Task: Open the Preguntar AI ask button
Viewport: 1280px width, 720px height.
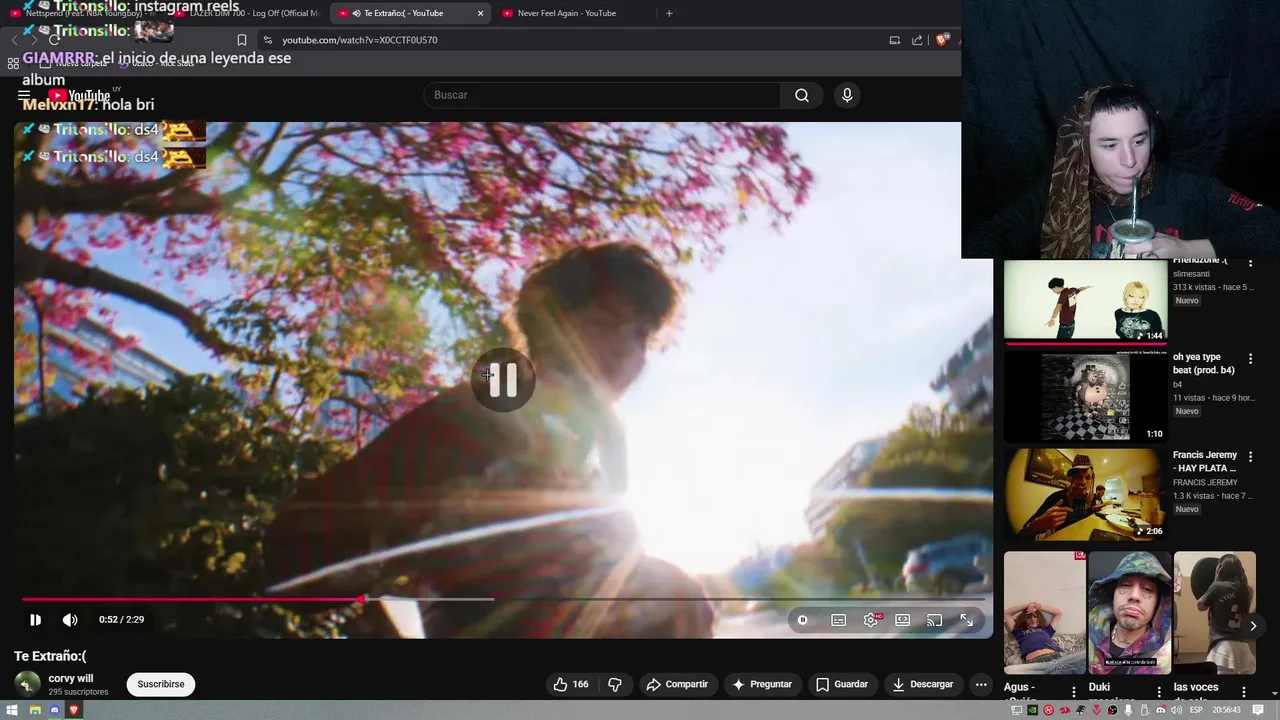Action: 762,684
